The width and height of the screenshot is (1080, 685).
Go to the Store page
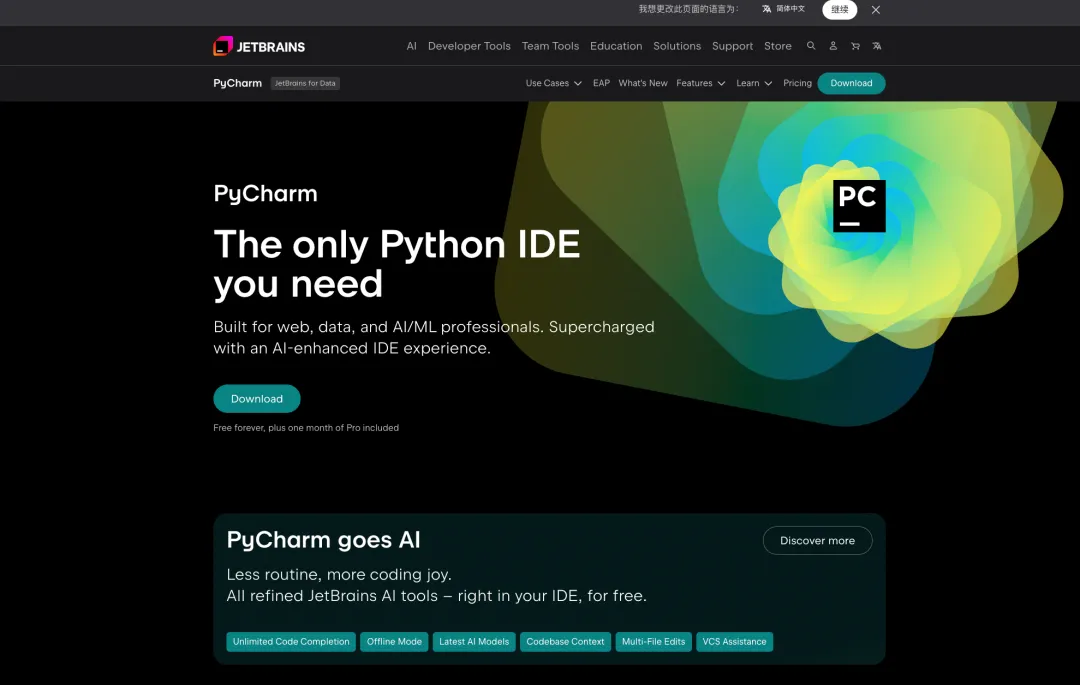[778, 46]
